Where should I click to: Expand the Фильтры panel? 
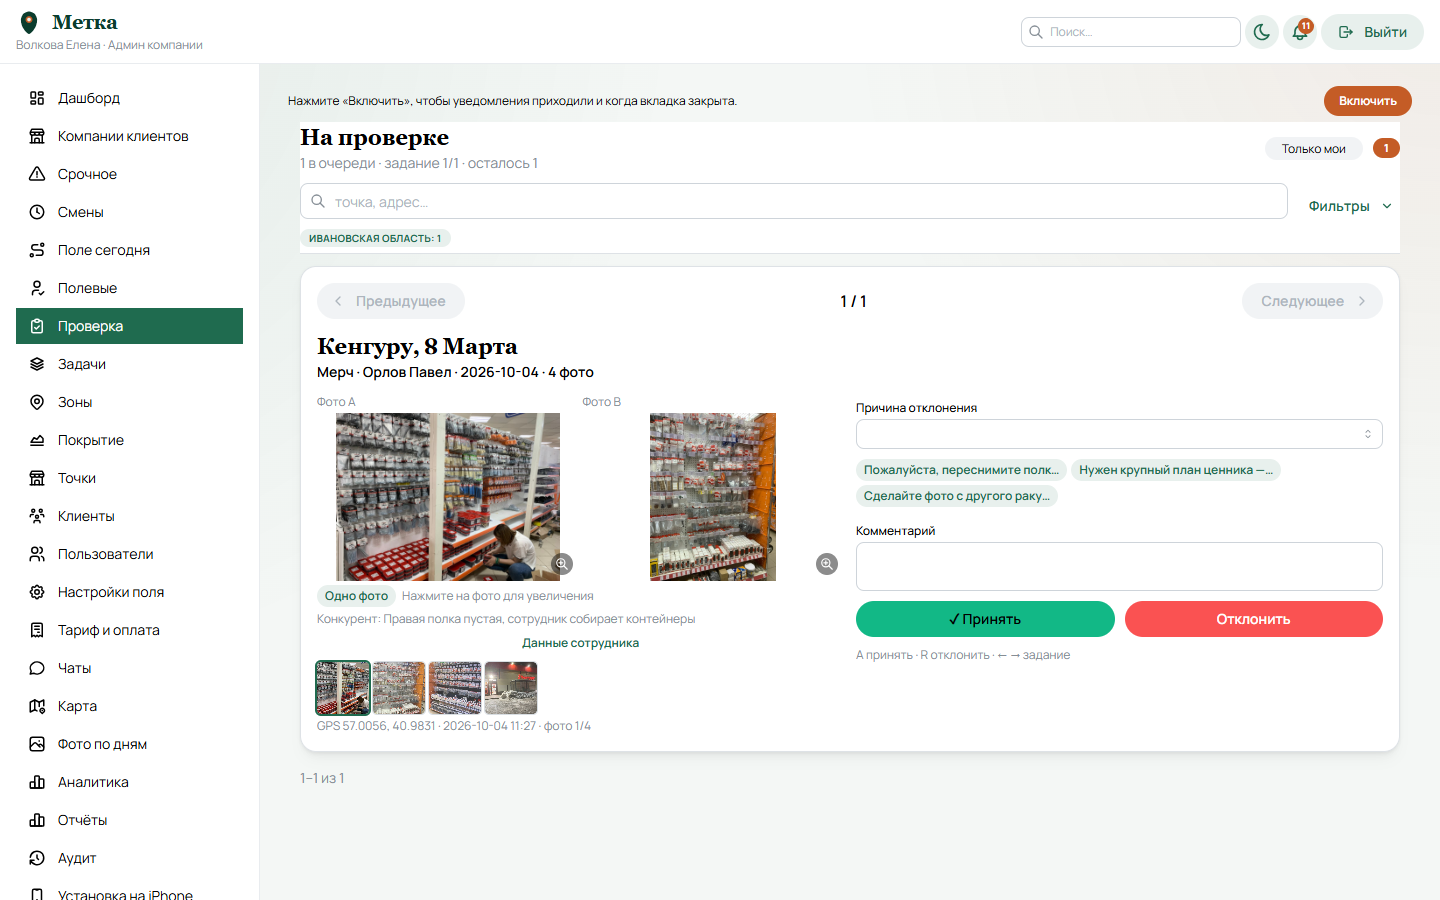(x=1350, y=206)
